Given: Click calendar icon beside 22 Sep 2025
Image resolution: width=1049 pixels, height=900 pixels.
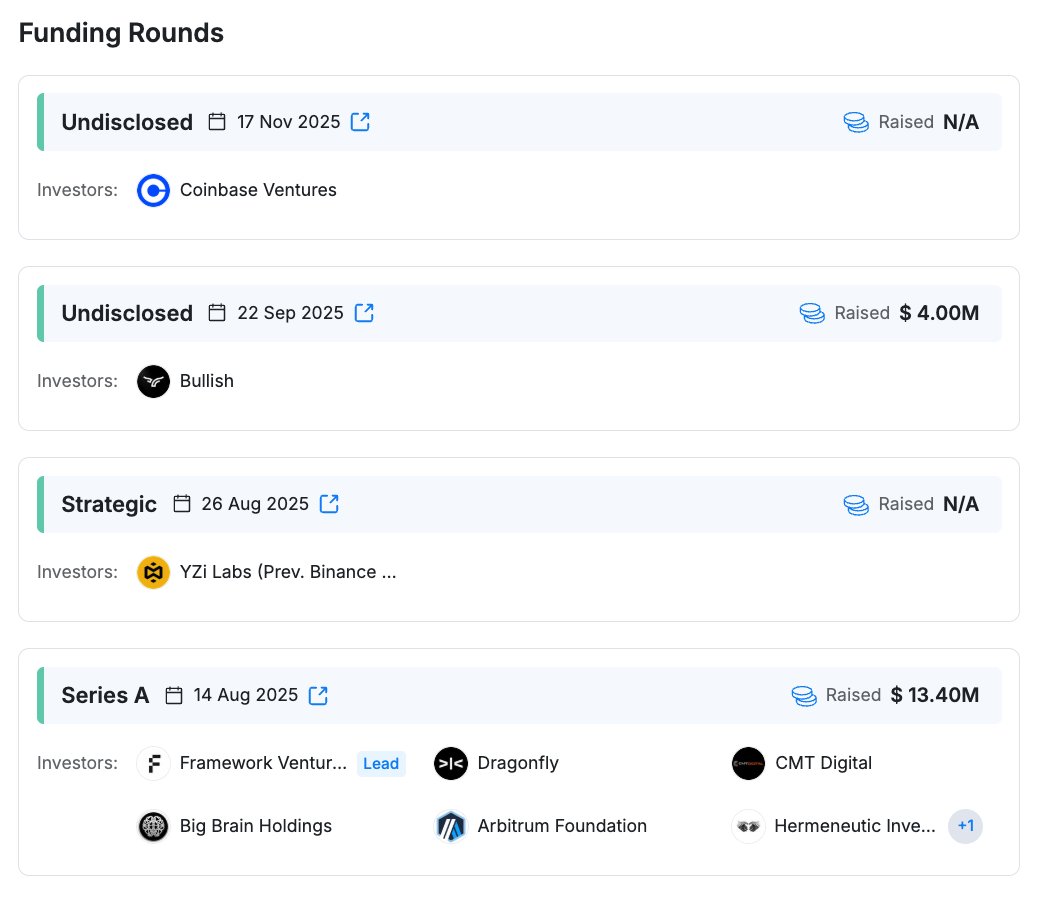Looking at the screenshot, I should 217,312.
